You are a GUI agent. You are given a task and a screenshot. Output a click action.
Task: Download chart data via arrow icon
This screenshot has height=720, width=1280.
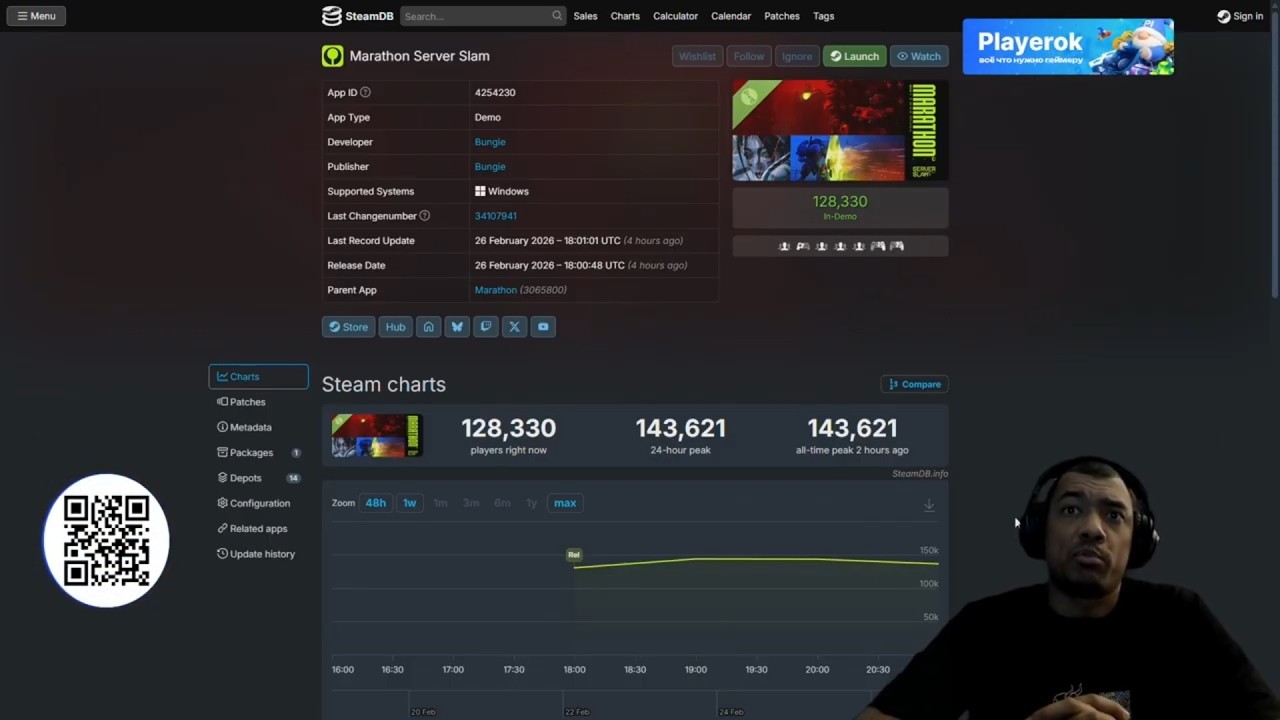(x=929, y=505)
